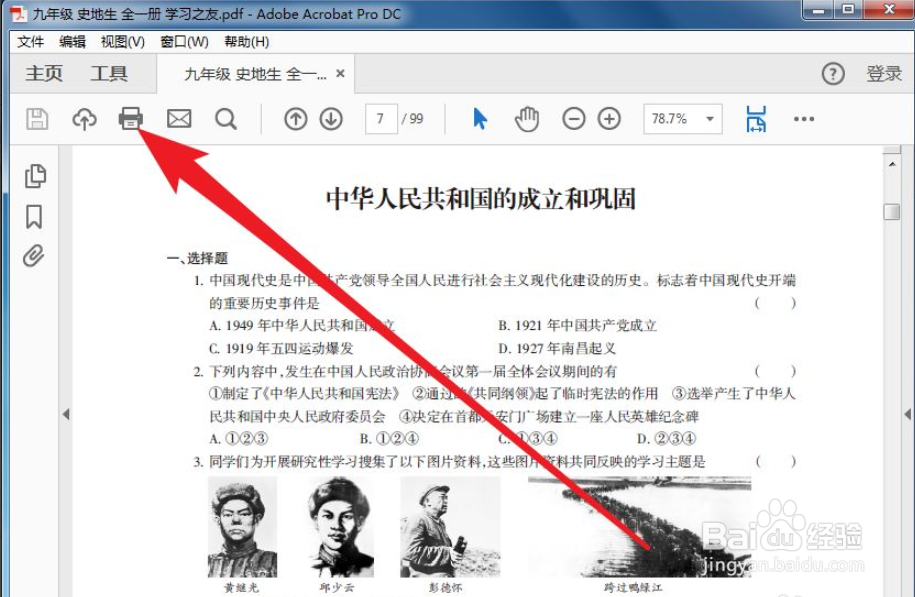The image size is (915, 597).
Task: Open the zoom percentage dropdown showing 78.7%
Action: [682, 118]
